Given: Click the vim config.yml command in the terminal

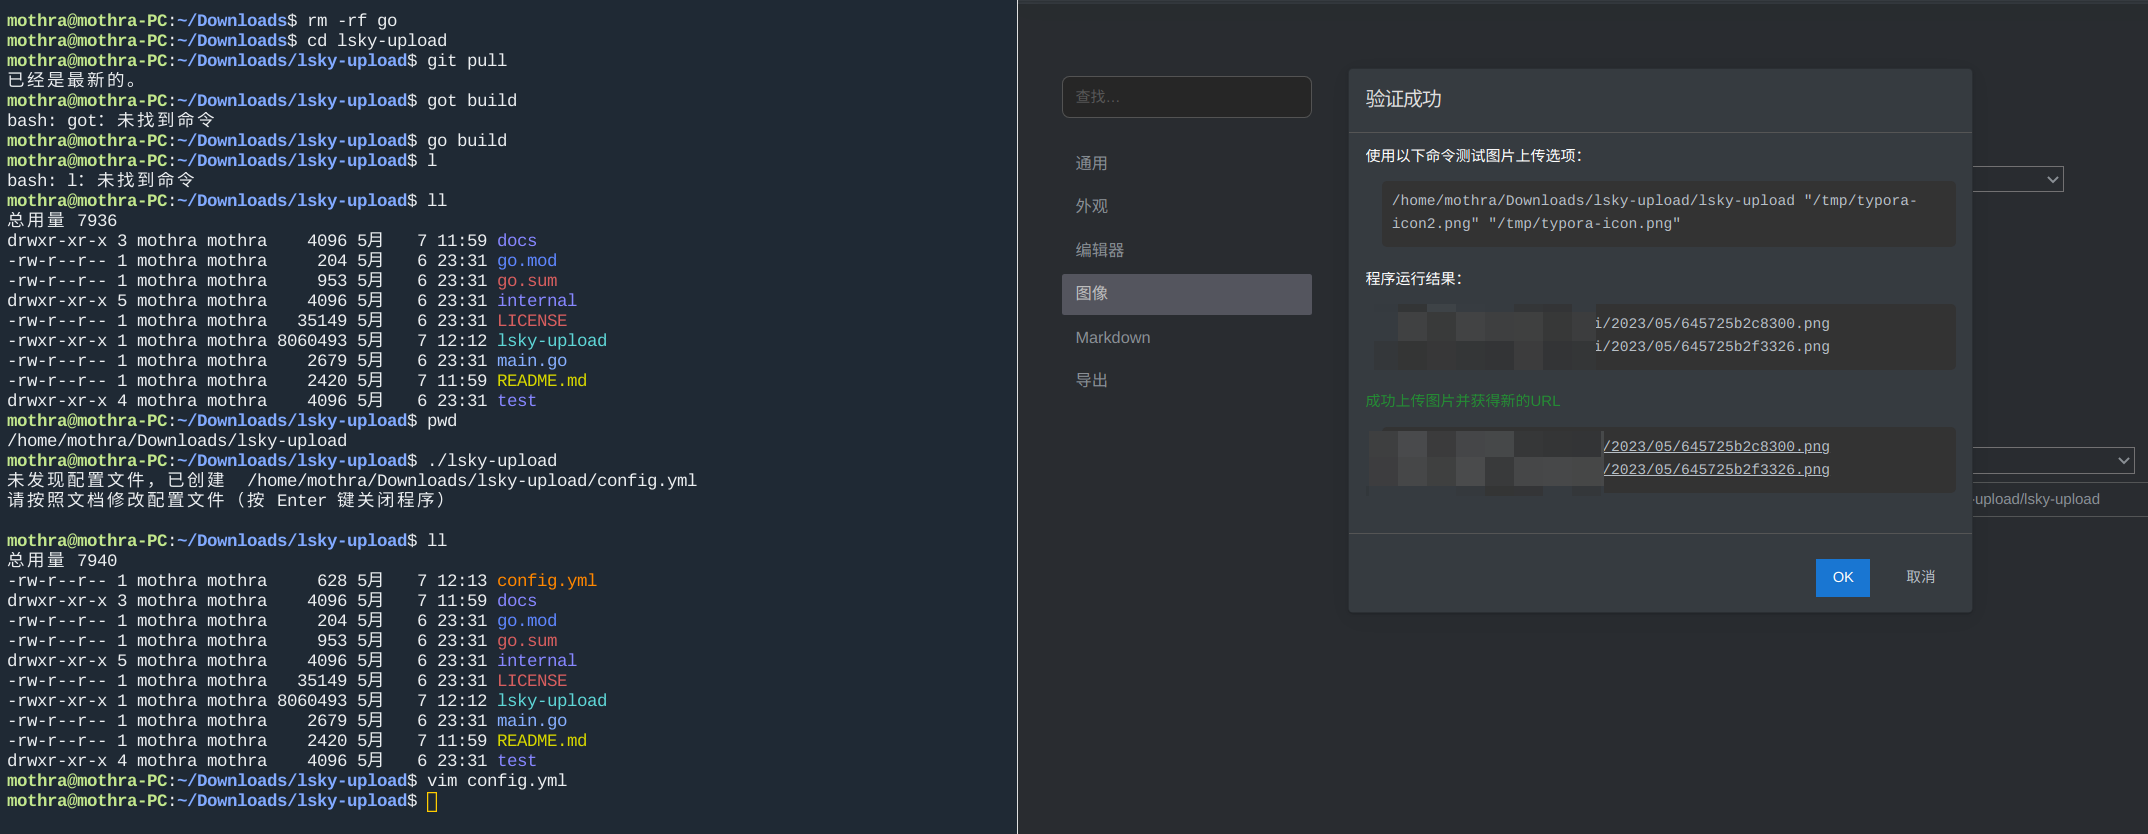Looking at the screenshot, I should coord(496,780).
